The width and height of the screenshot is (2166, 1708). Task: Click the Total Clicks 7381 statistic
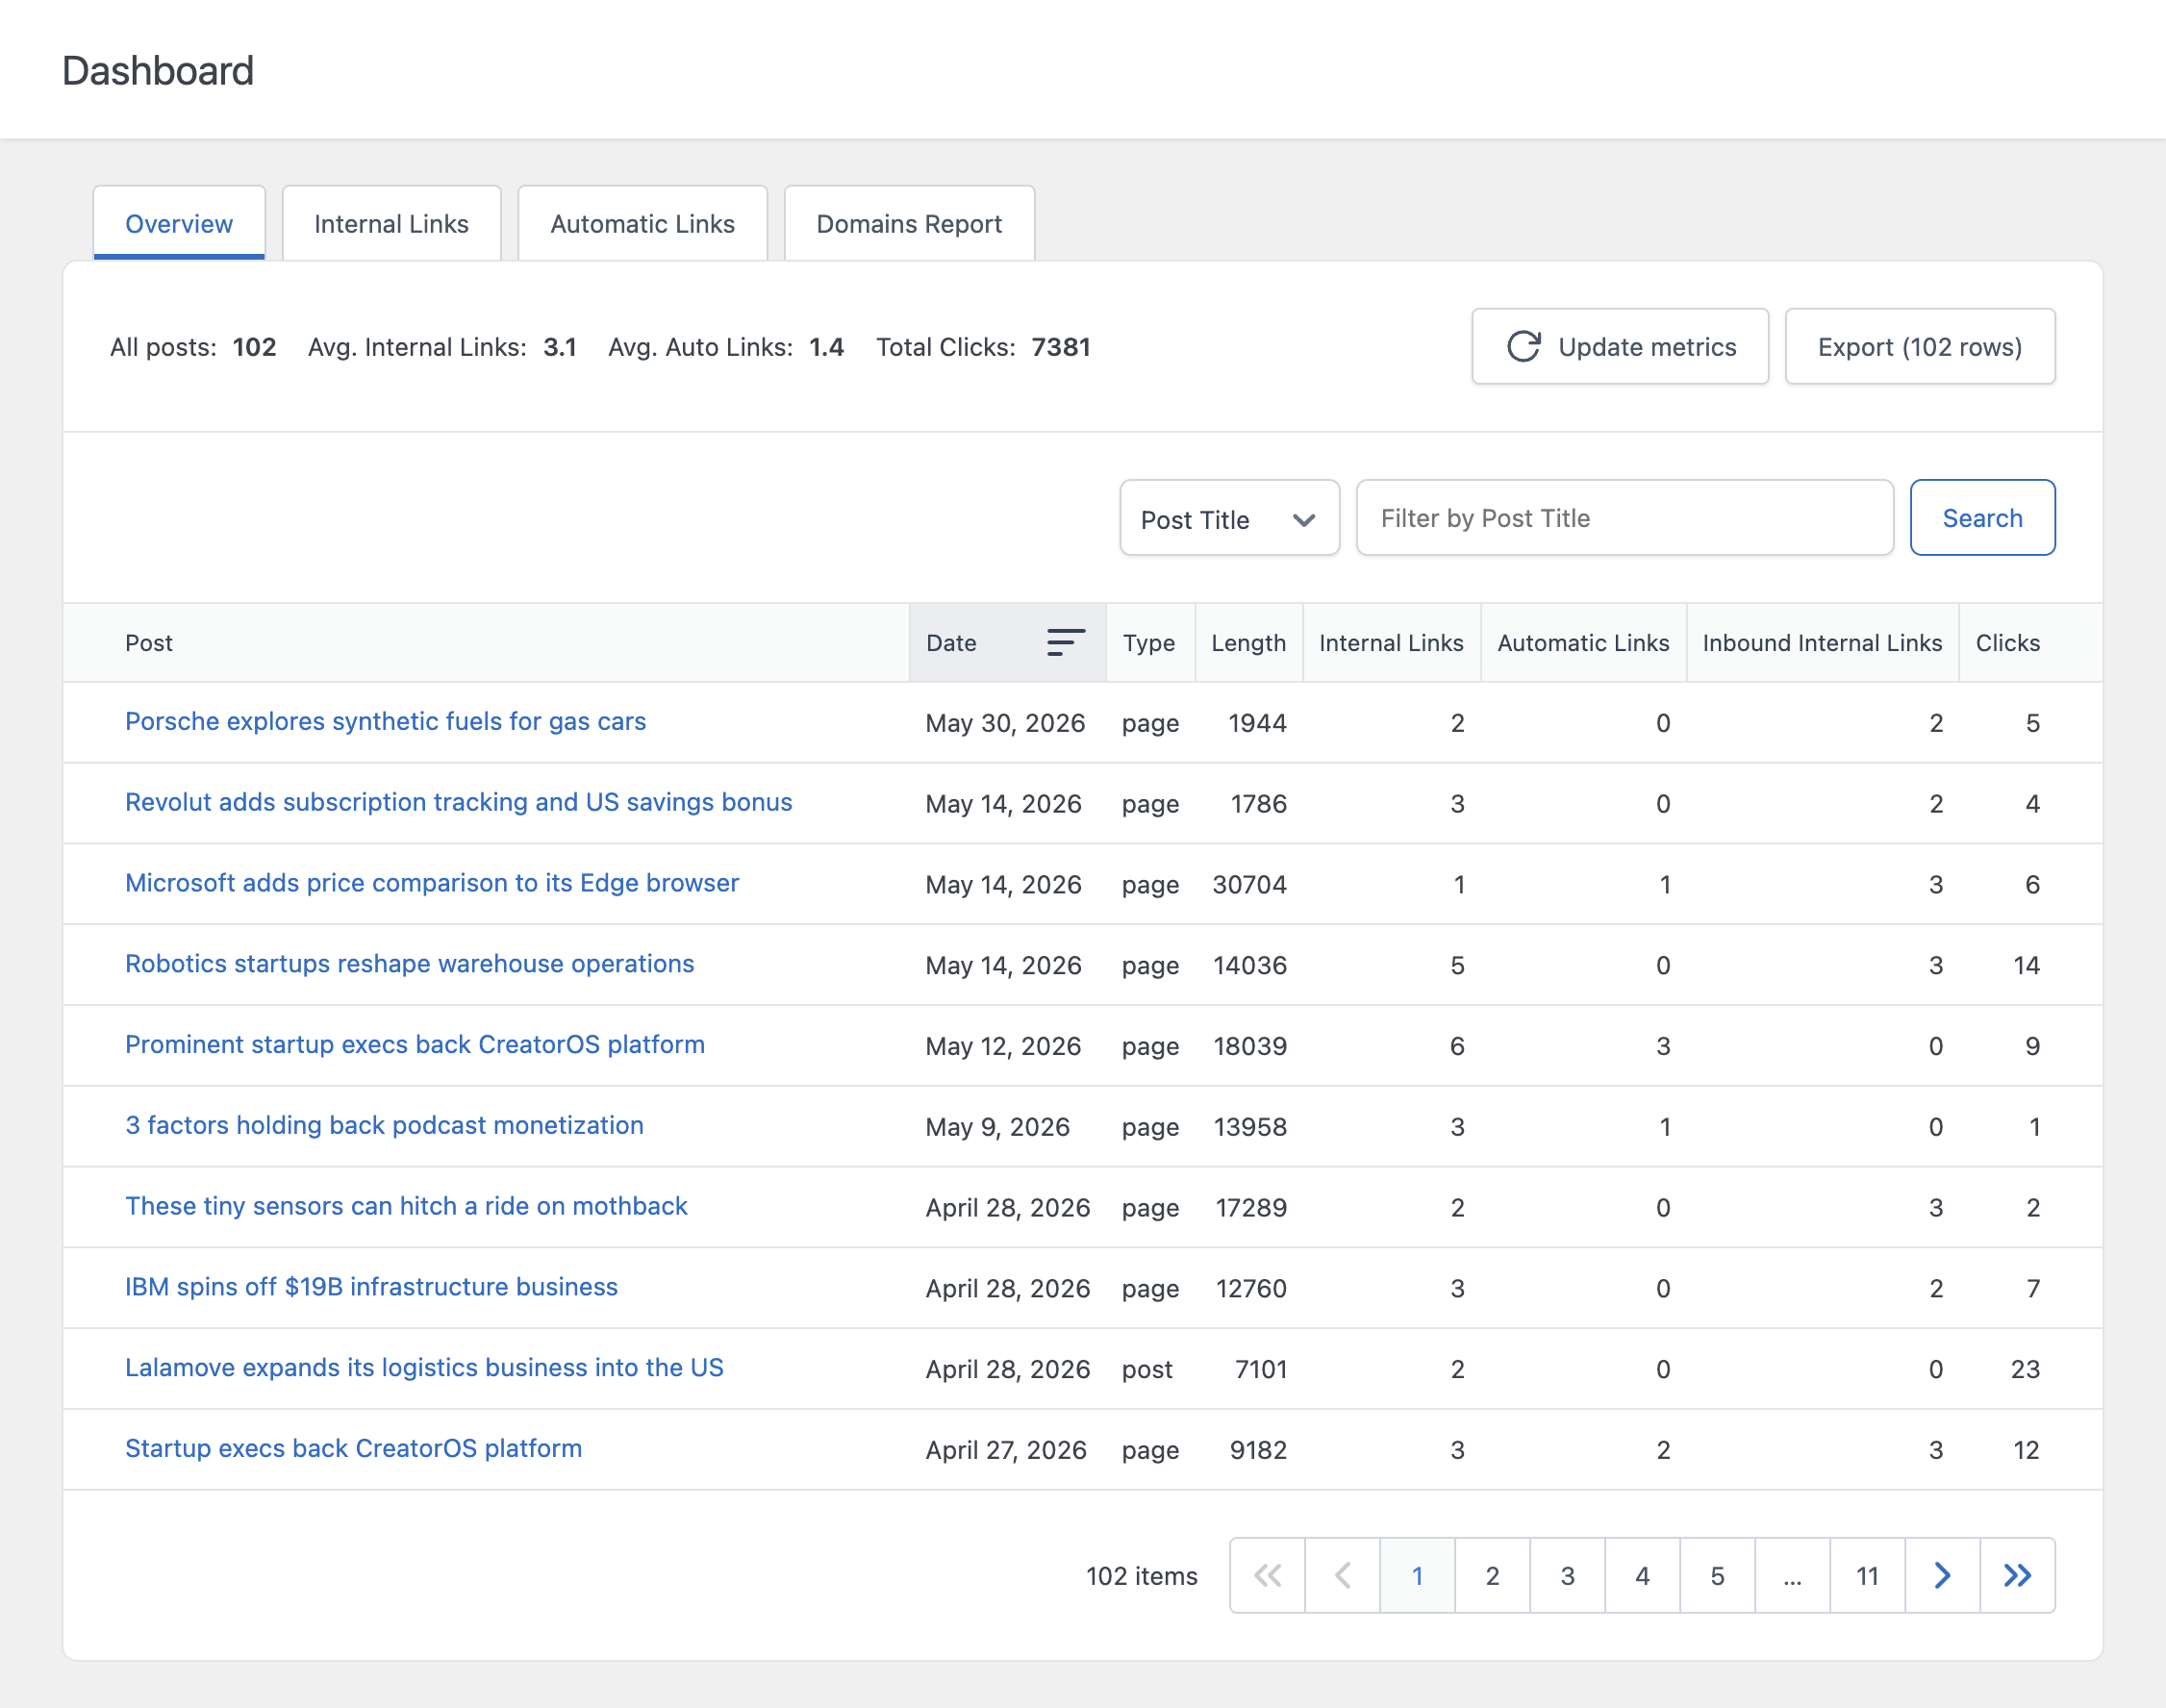982,347
